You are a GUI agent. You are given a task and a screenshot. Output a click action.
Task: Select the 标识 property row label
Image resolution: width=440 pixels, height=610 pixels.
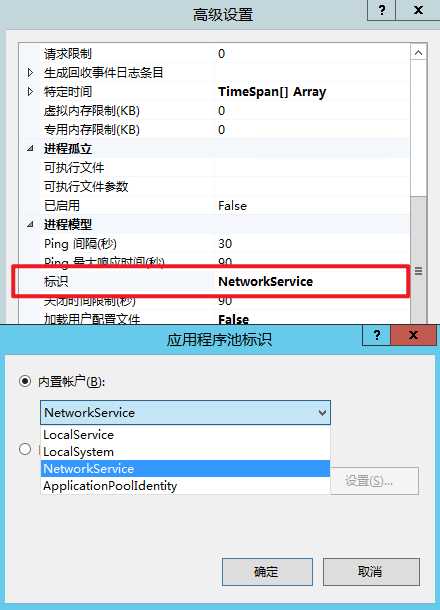(56, 281)
